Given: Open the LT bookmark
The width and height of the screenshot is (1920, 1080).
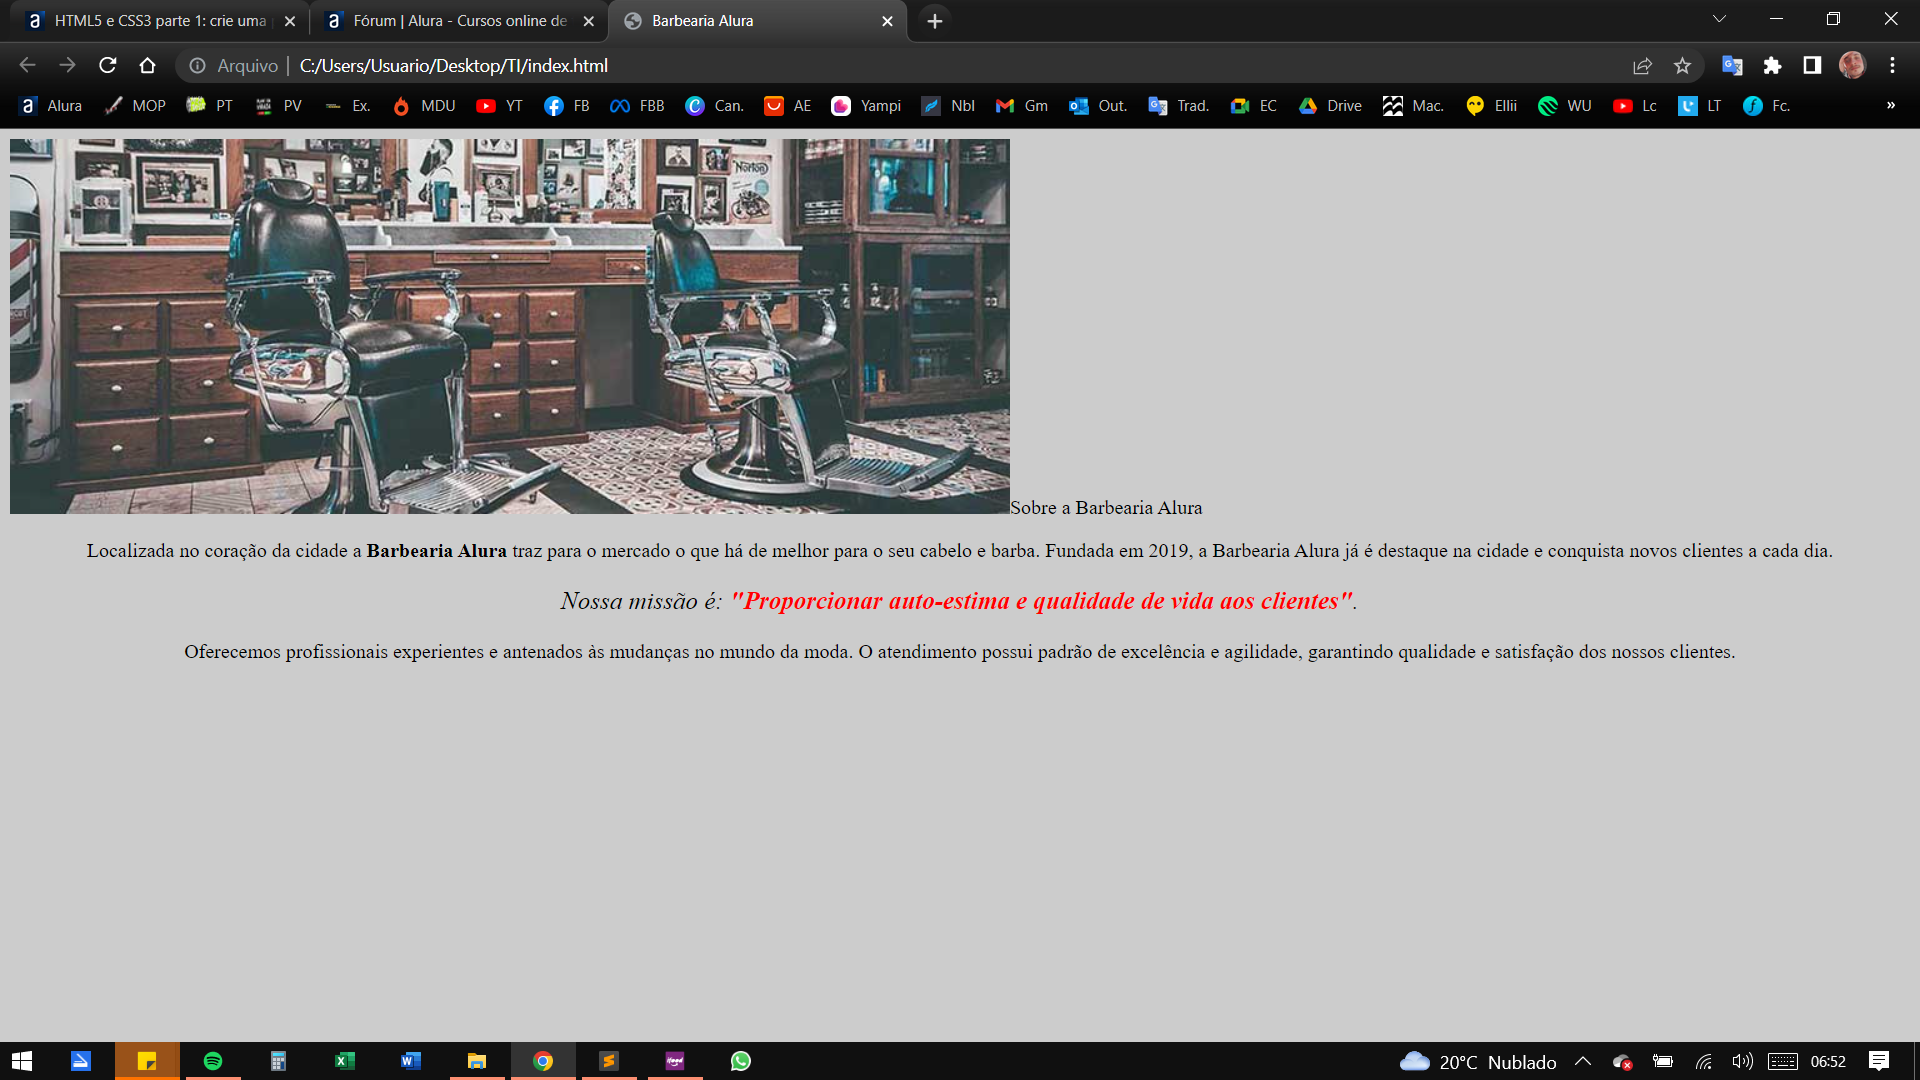Looking at the screenshot, I should (1700, 106).
